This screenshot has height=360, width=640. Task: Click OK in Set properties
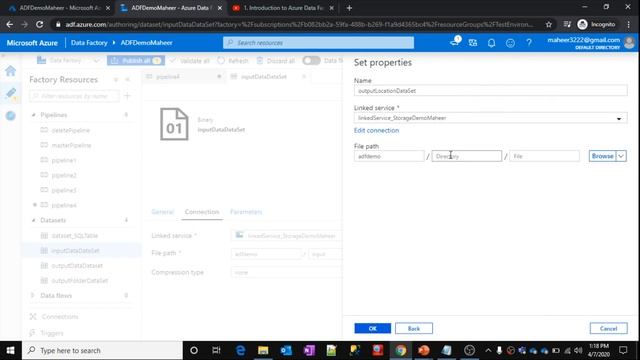coord(372,328)
